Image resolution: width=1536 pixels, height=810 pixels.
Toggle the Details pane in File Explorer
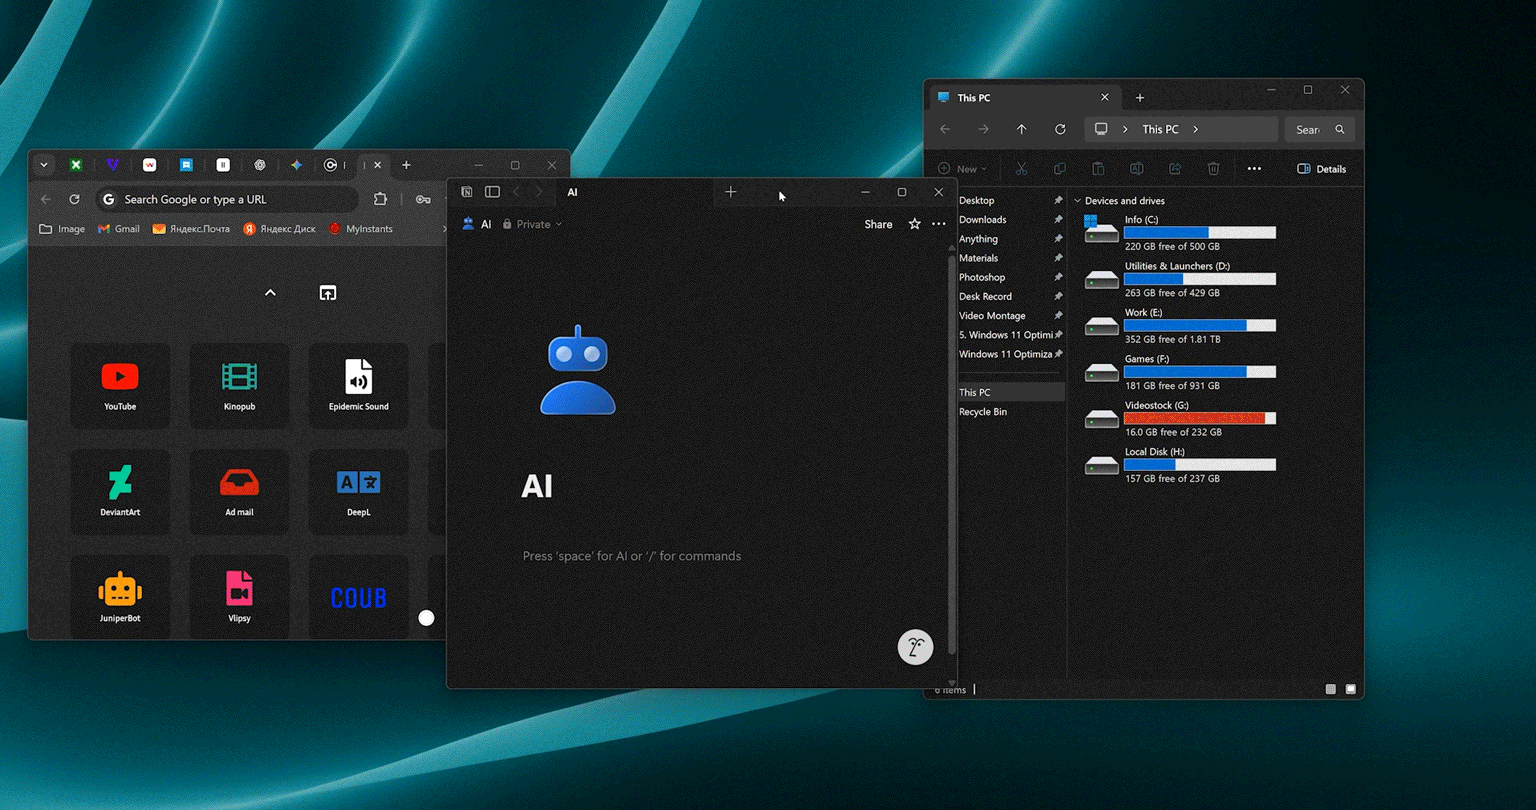tap(1321, 169)
